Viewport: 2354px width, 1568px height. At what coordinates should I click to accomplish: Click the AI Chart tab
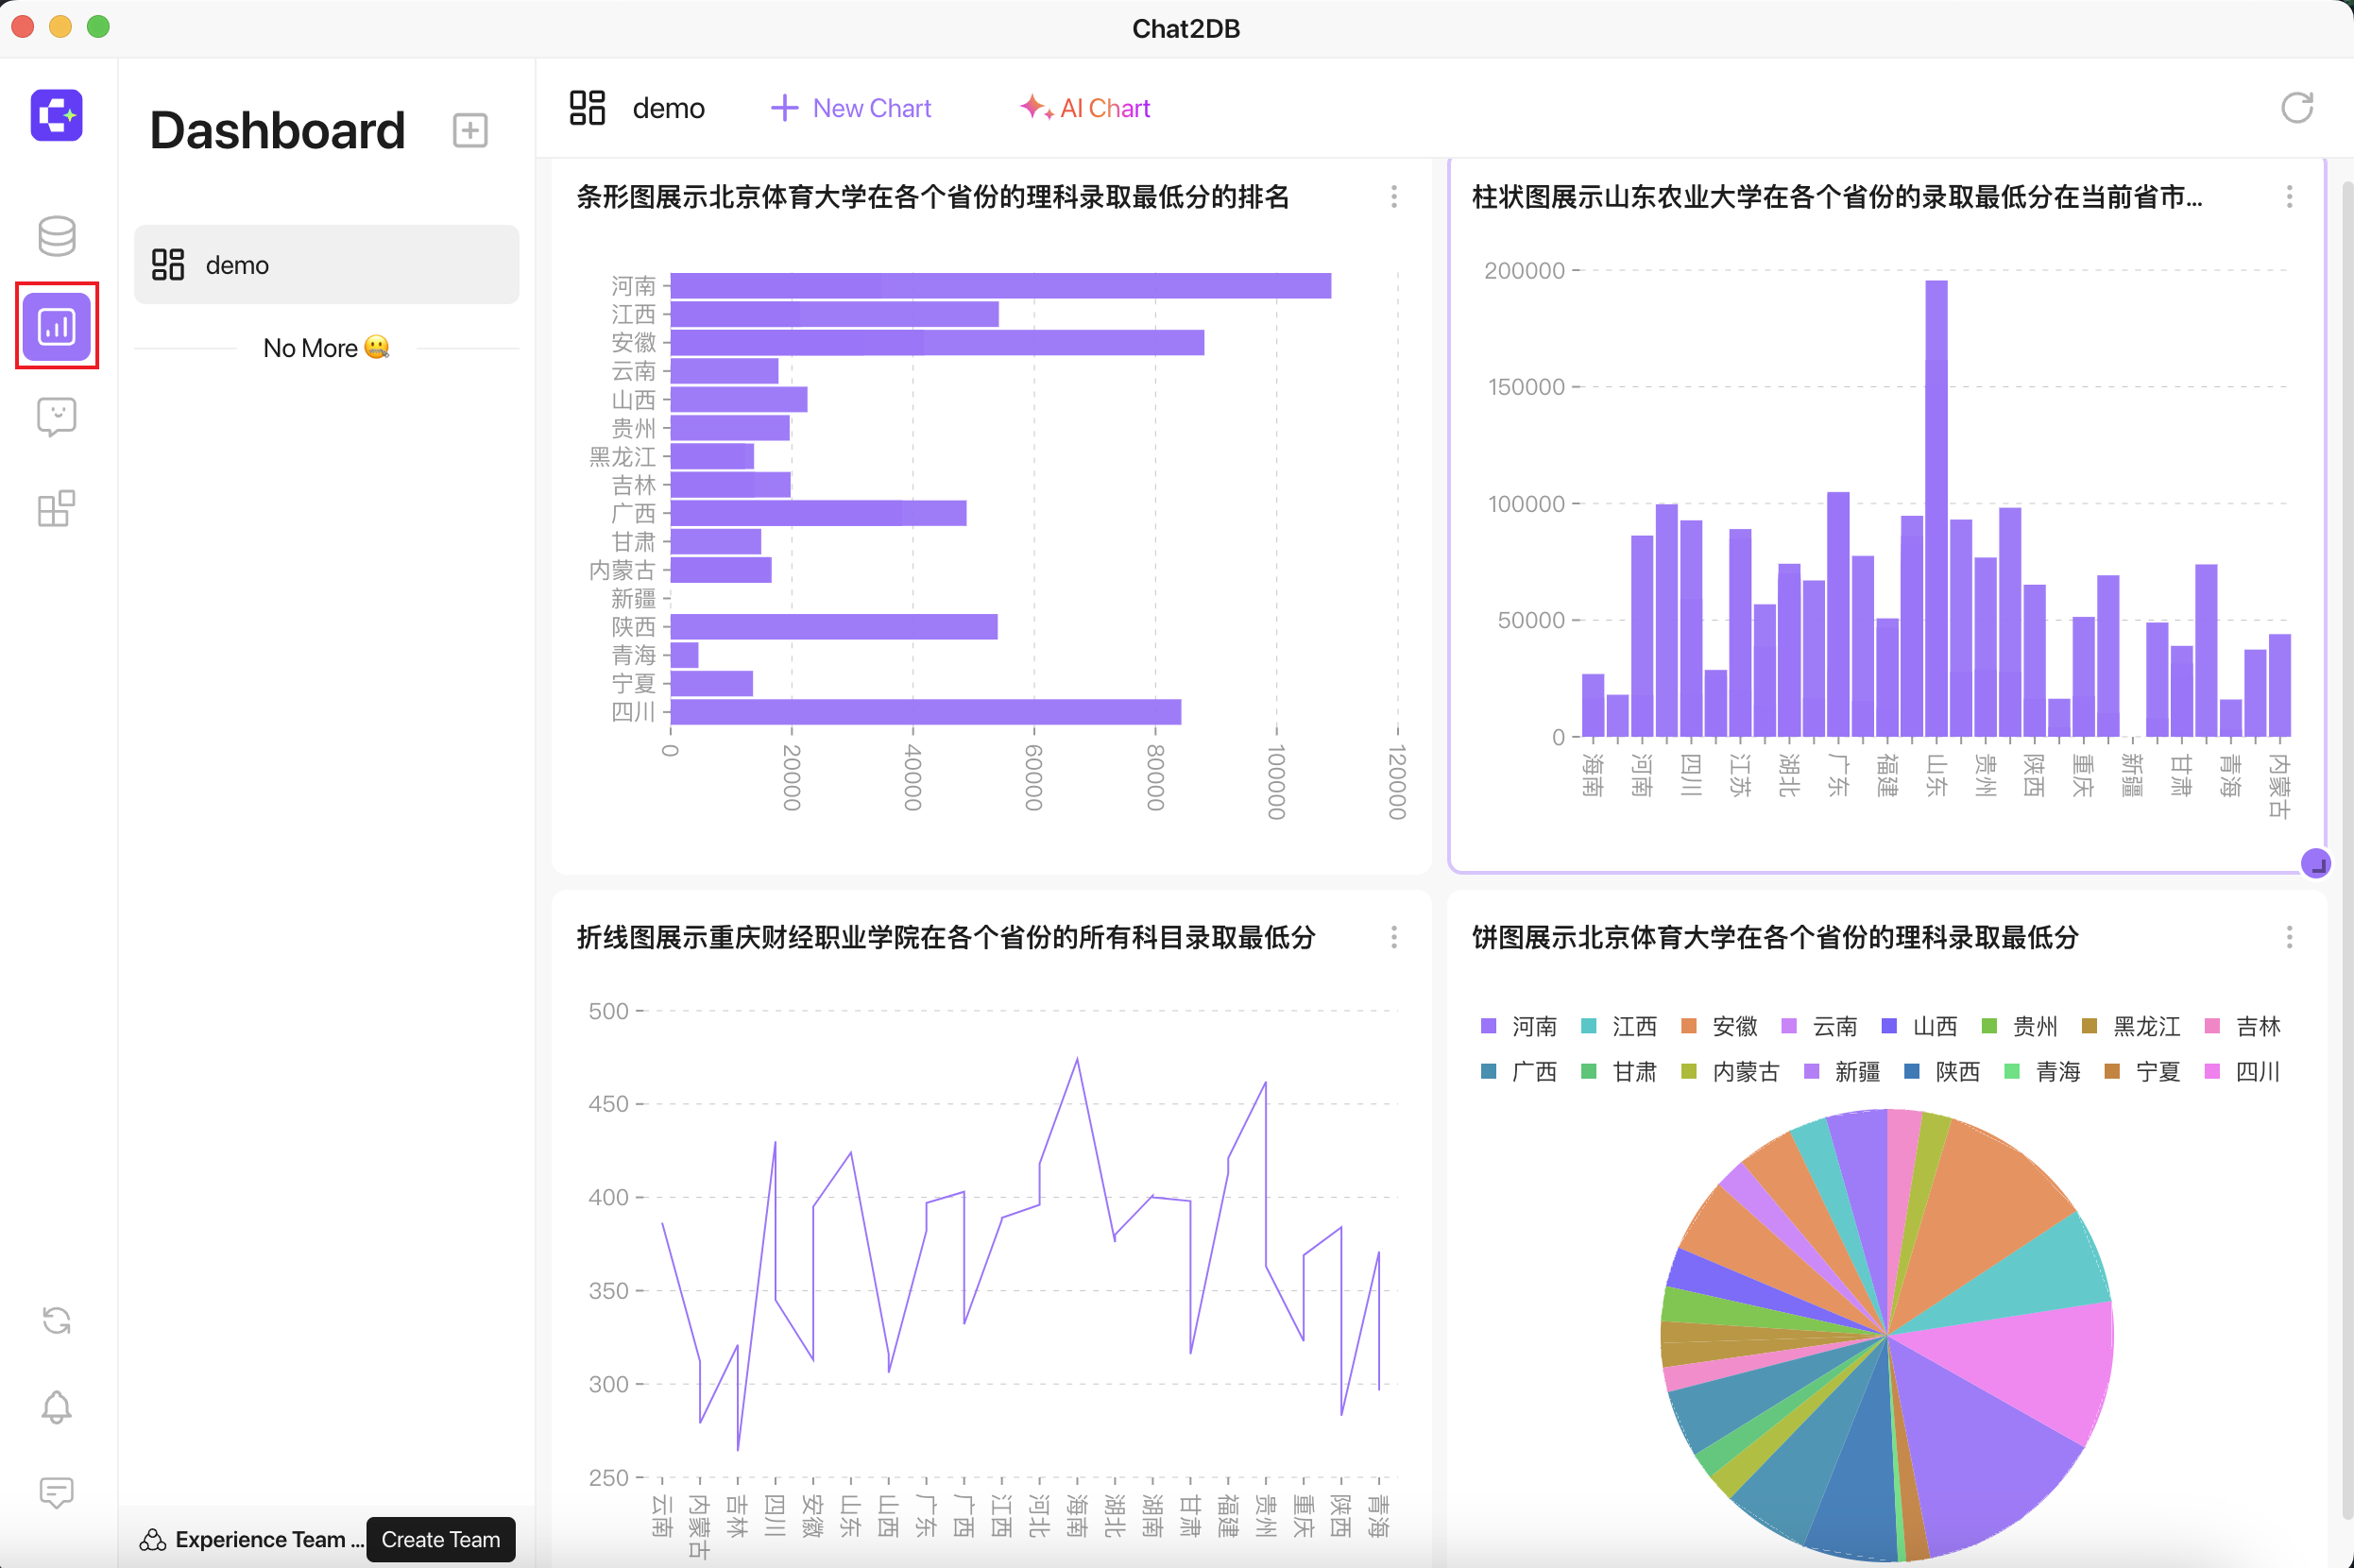pyautogui.click(x=1082, y=109)
